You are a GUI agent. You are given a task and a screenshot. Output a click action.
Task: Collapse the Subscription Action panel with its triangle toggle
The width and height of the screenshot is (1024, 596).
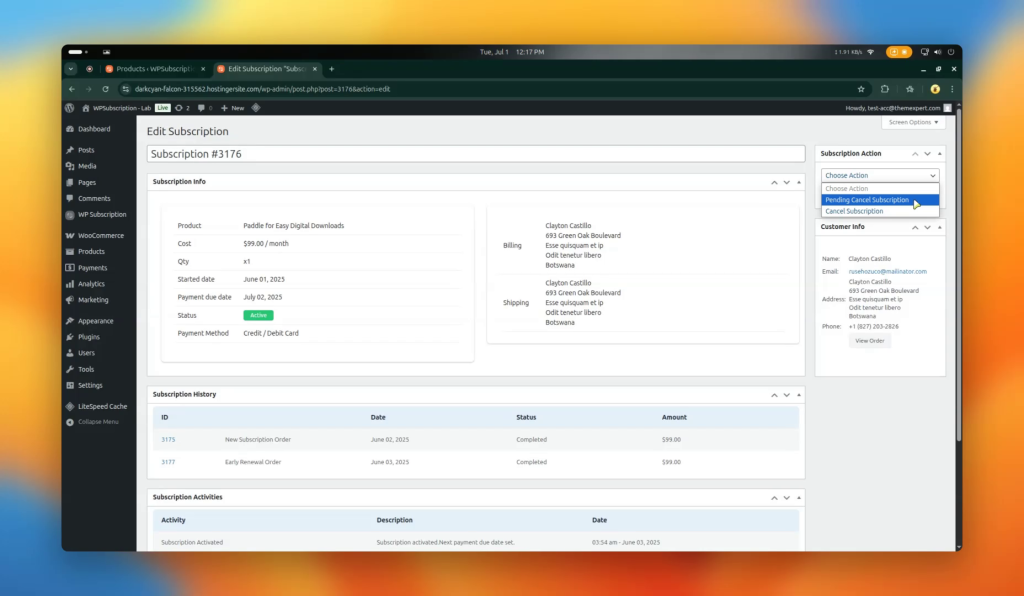[x=940, y=153]
